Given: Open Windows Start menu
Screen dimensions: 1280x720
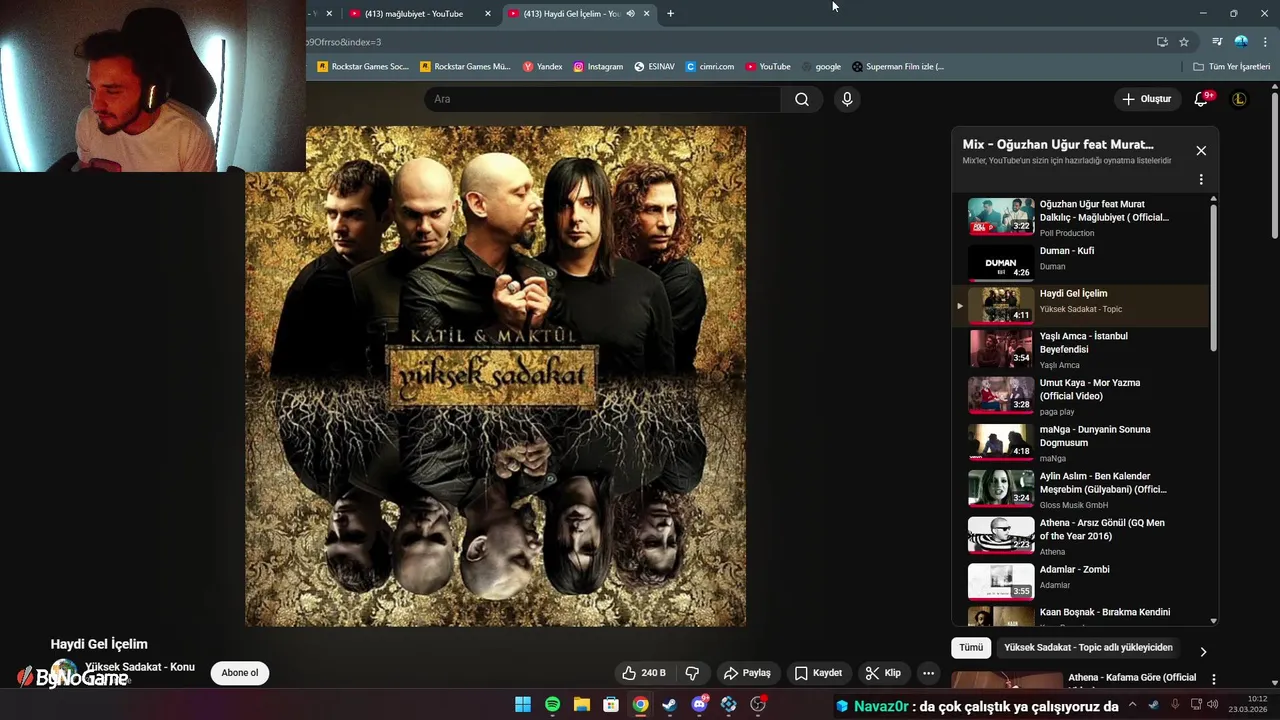Looking at the screenshot, I should (x=523, y=705).
